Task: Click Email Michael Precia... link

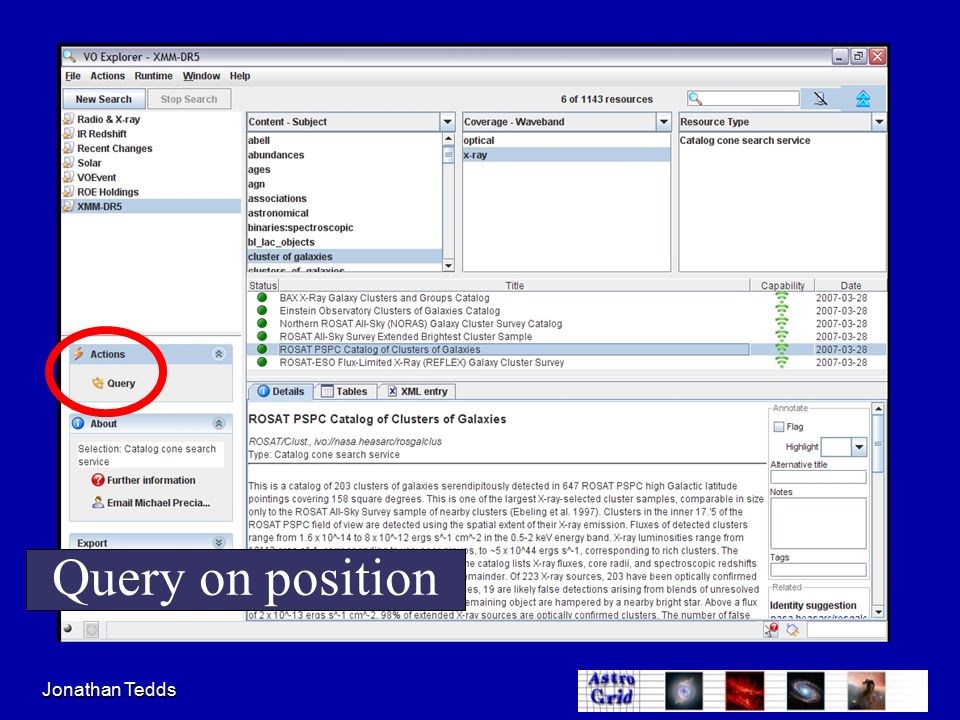Action: tap(151, 503)
